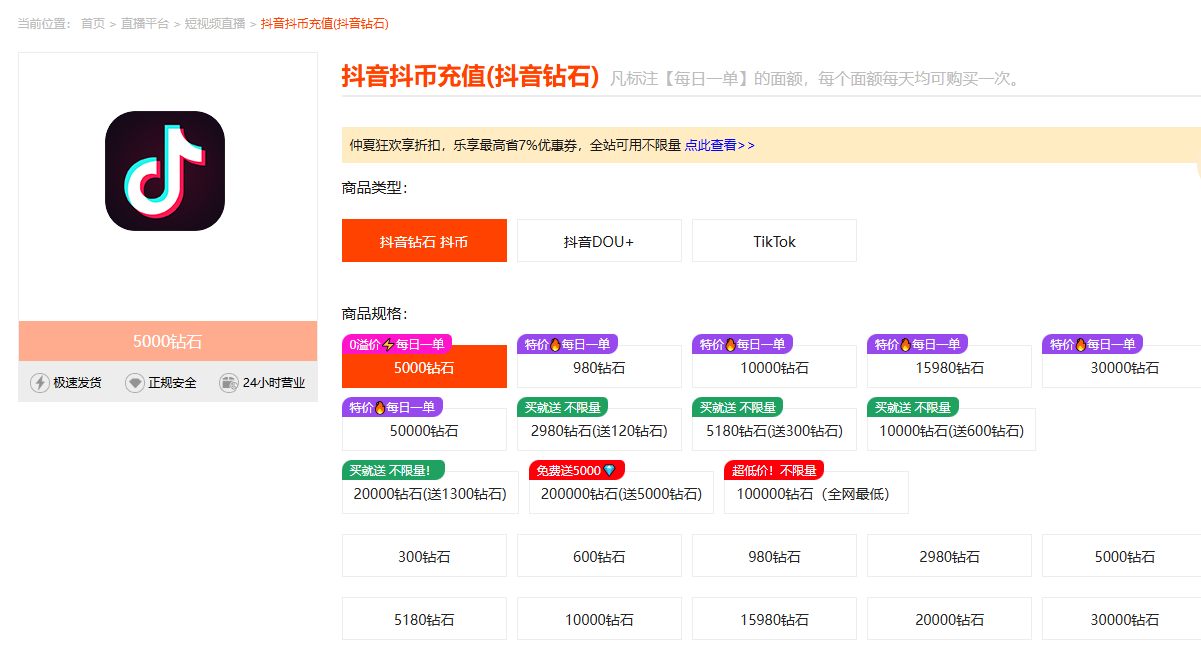
Task: Pick 200000钻石(送5000钻石) spec
Action: (x=621, y=493)
